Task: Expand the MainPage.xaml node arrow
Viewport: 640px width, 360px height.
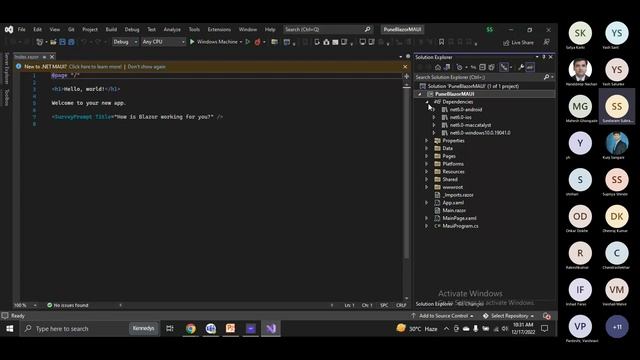Action: [x=427, y=218]
